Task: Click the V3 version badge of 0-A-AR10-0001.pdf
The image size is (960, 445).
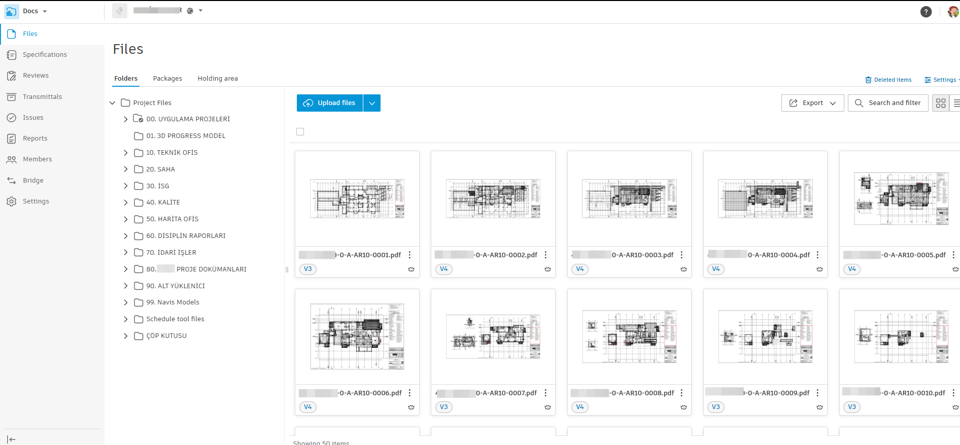Action: tap(308, 269)
